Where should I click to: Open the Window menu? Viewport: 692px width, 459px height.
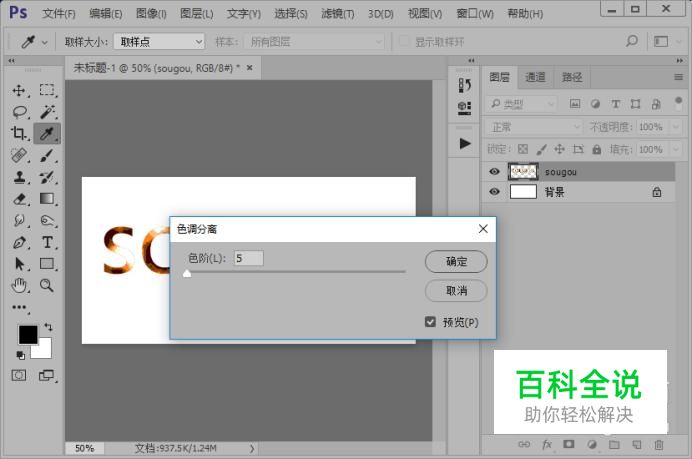[x=475, y=14]
